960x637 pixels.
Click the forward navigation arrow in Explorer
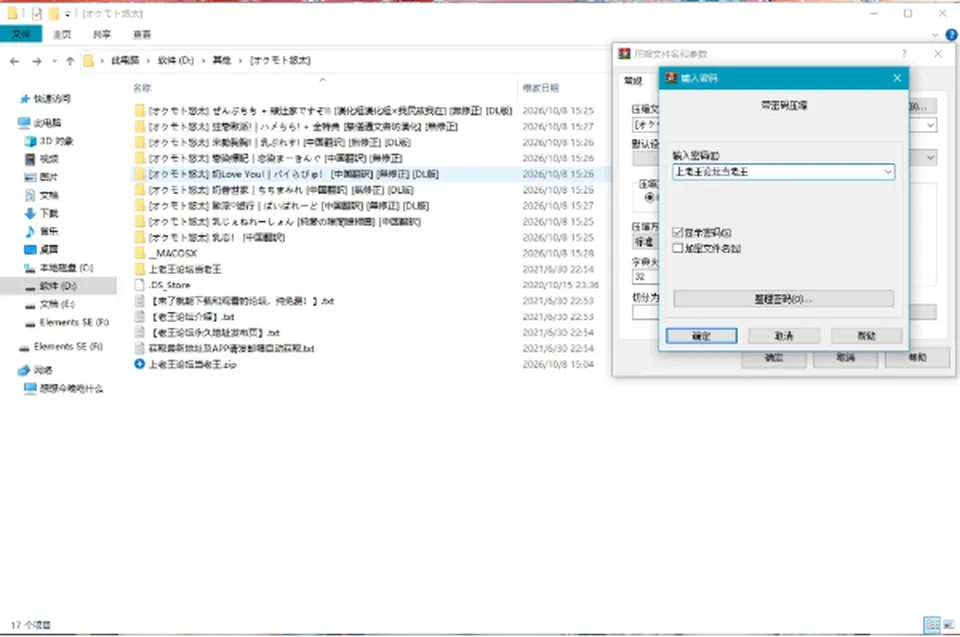(x=37, y=61)
